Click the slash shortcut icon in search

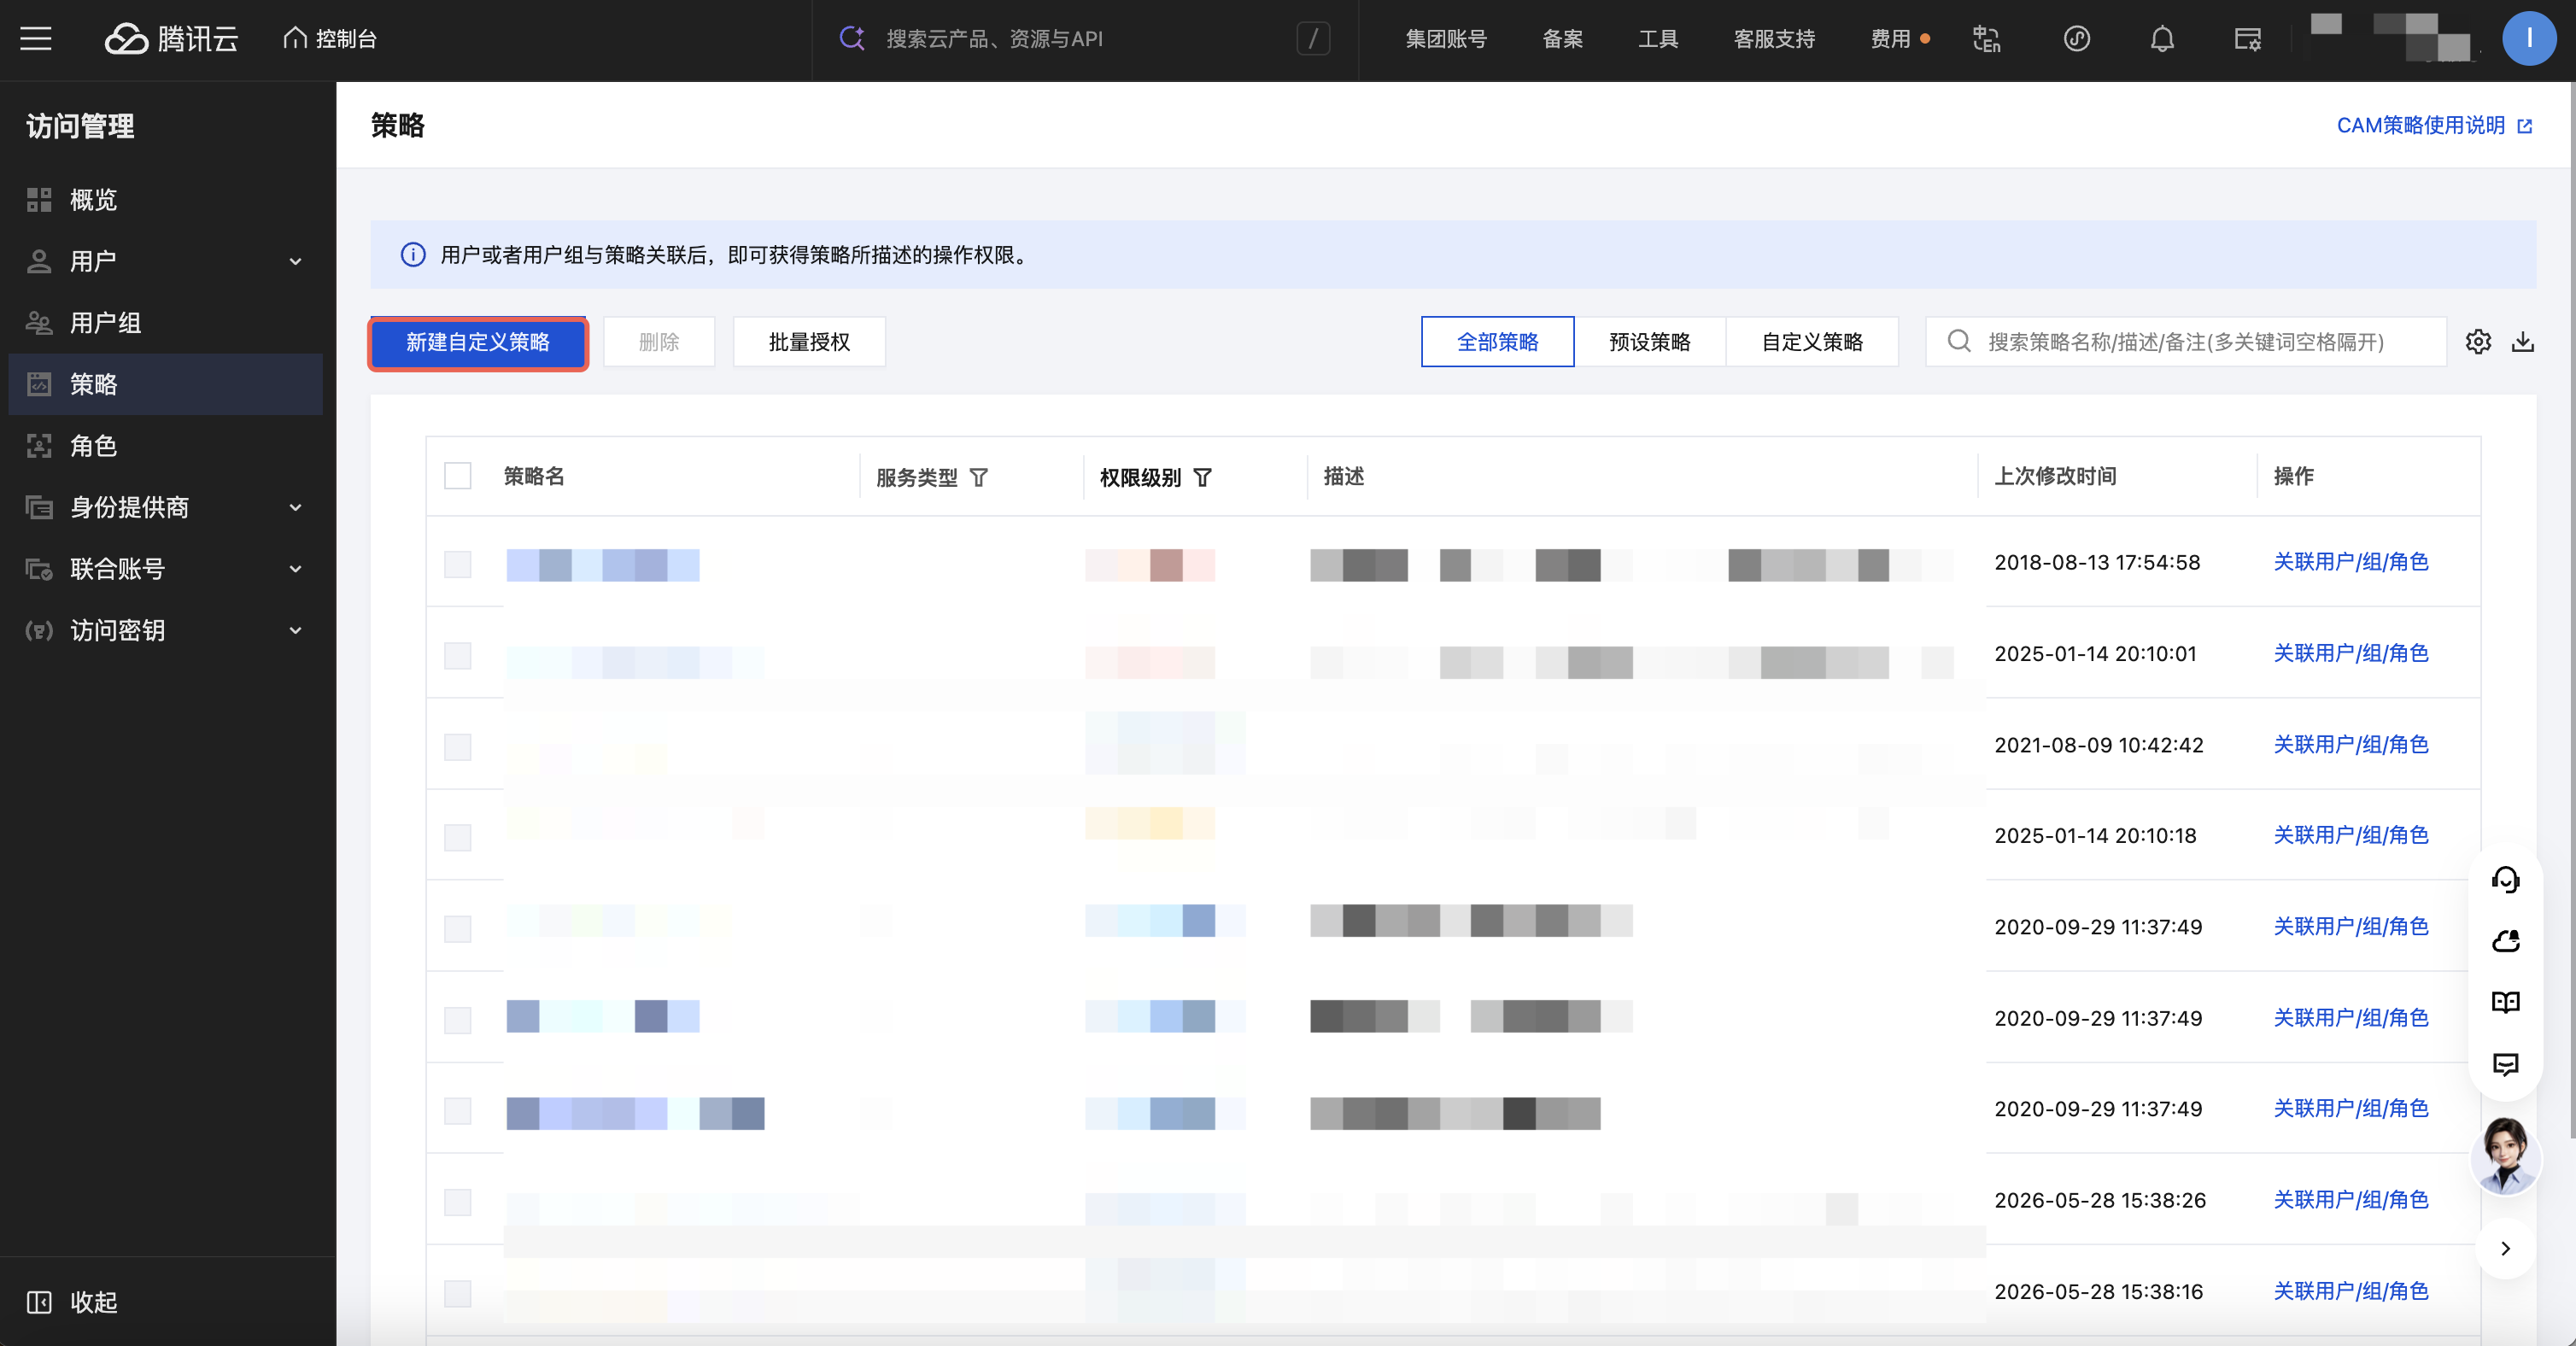[x=1313, y=39]
